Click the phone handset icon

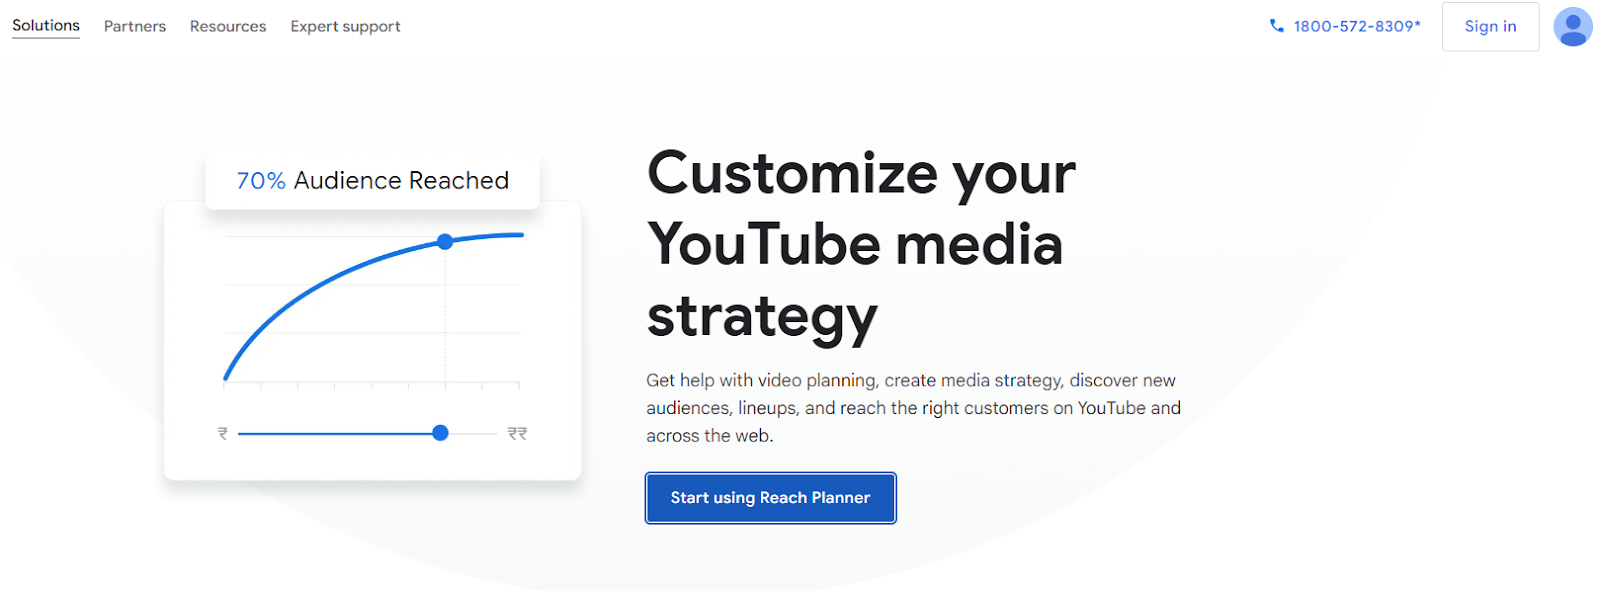1277,26
